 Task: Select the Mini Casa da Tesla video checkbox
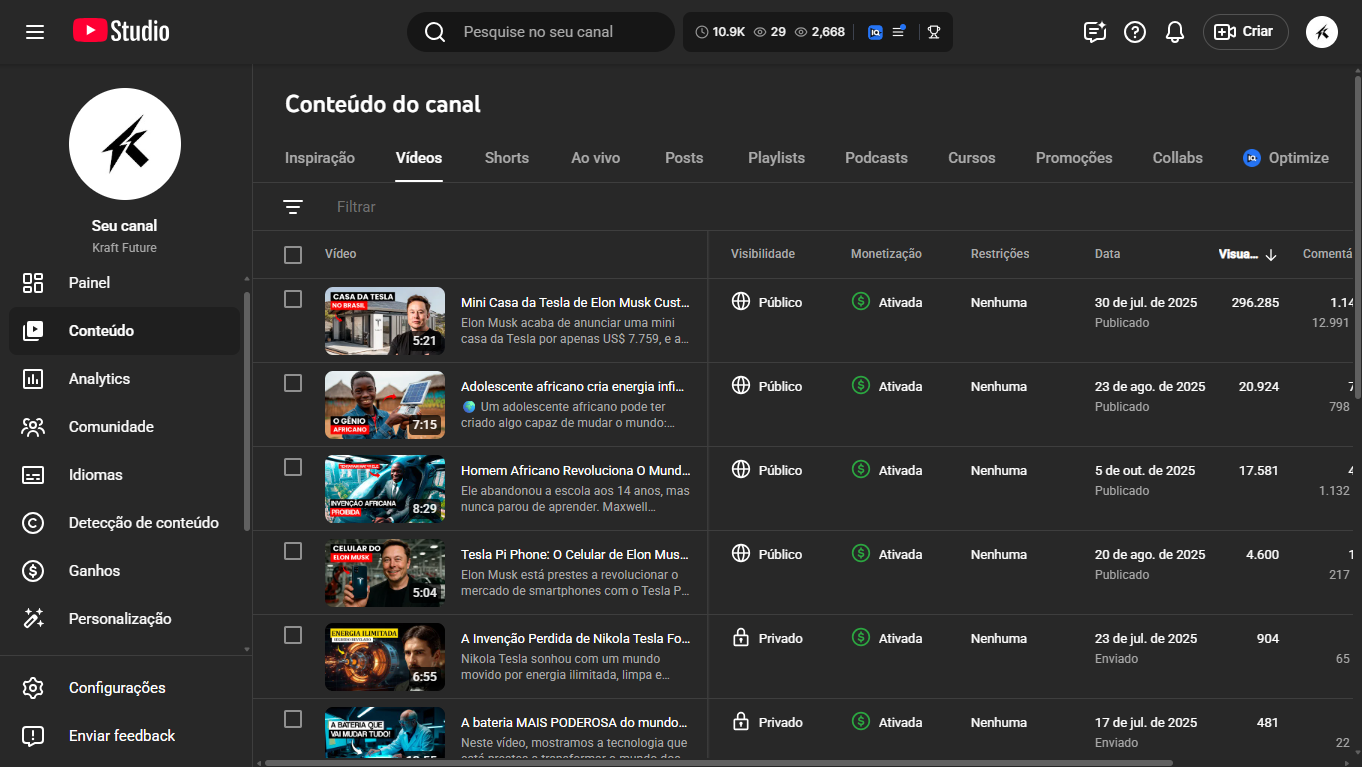293,299
